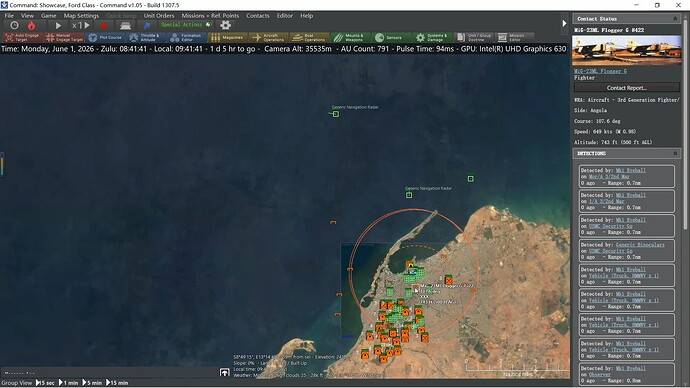This screenshot has width=690, height=388.
Task: Open Aircraft Operations
Action: (269, 37)
